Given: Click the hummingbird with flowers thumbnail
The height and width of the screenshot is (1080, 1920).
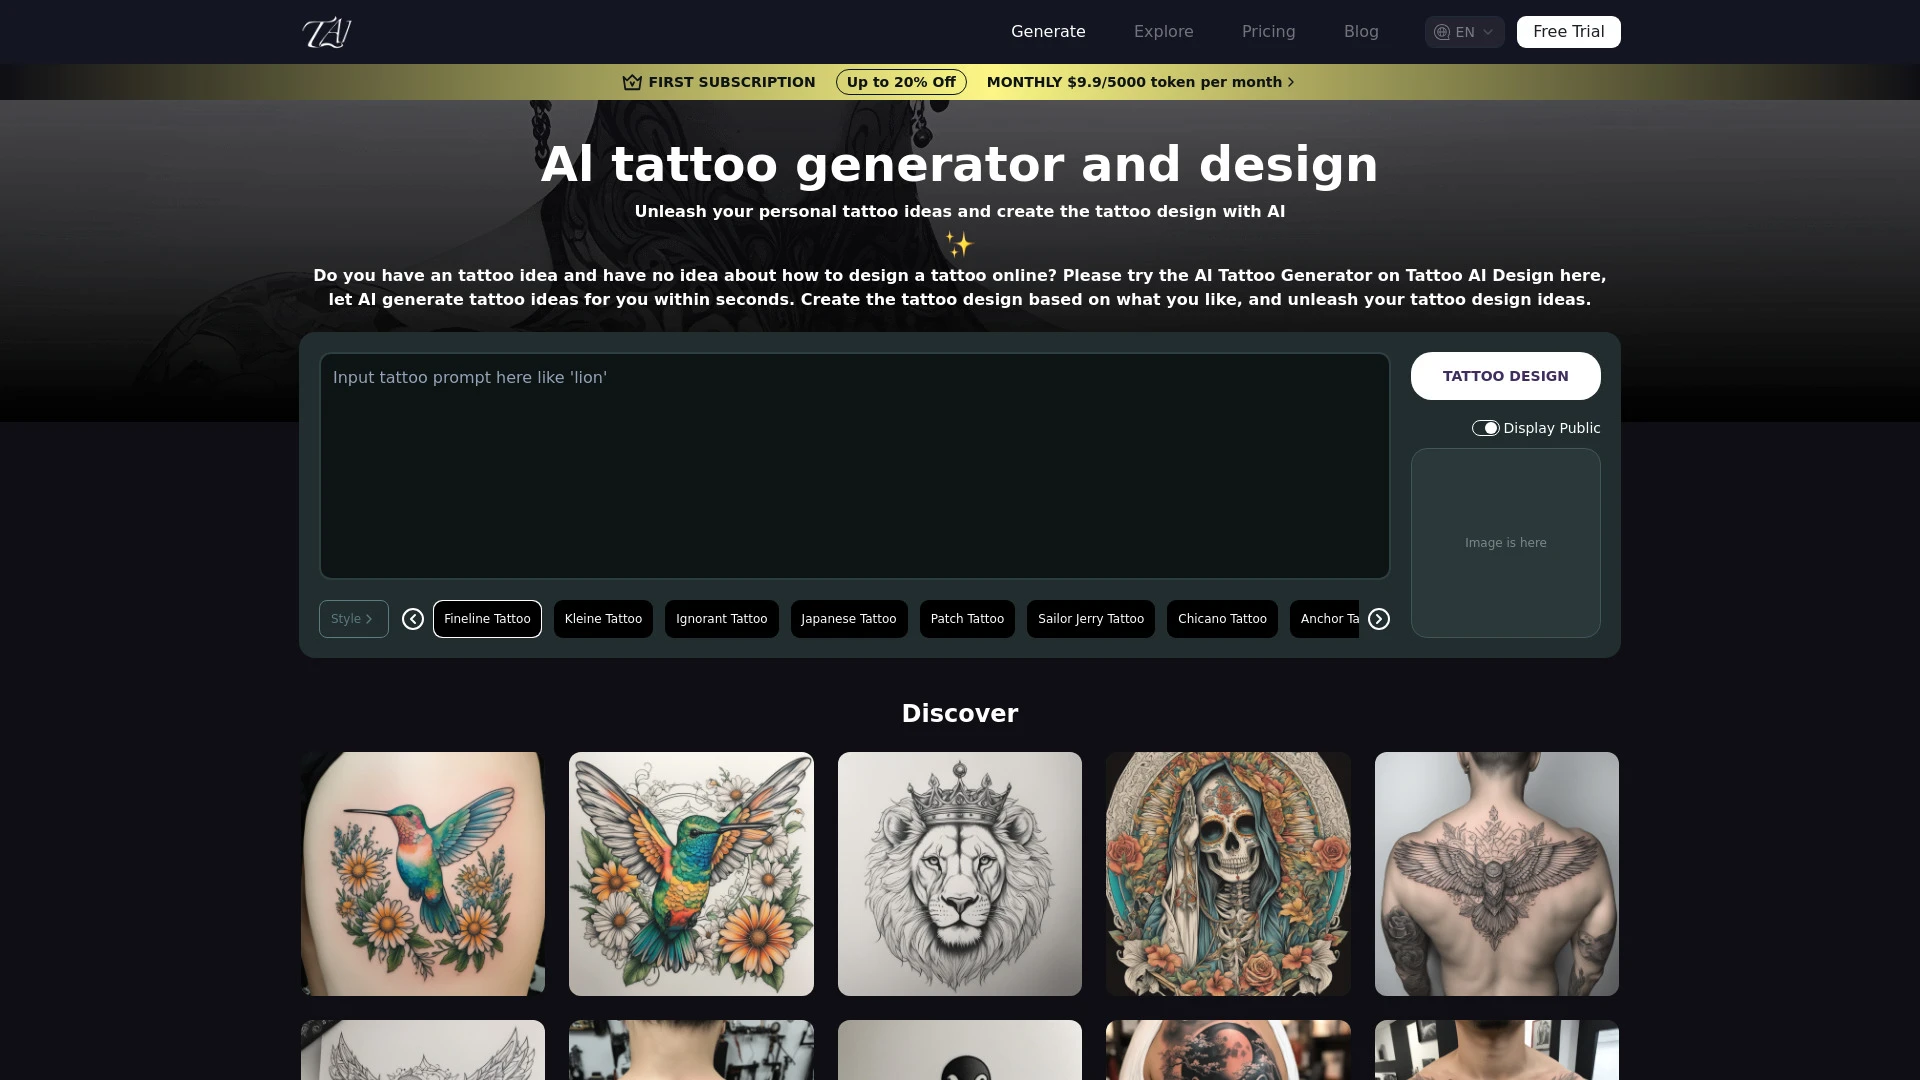Looking at the screenshot, I should 423,874.
